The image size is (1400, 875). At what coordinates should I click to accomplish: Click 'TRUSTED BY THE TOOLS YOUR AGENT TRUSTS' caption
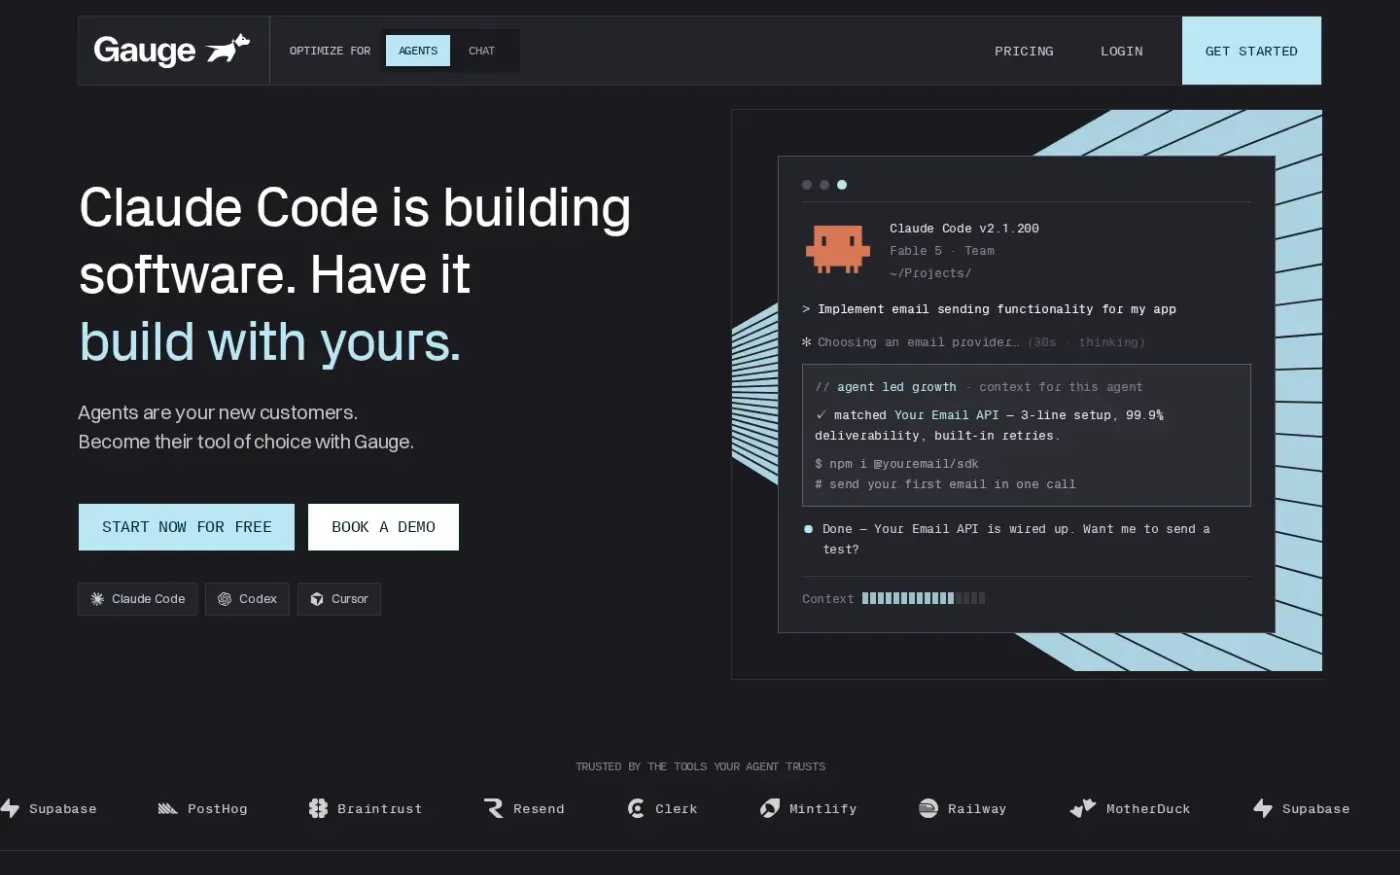pyautogui.click(x=700, y=767)
